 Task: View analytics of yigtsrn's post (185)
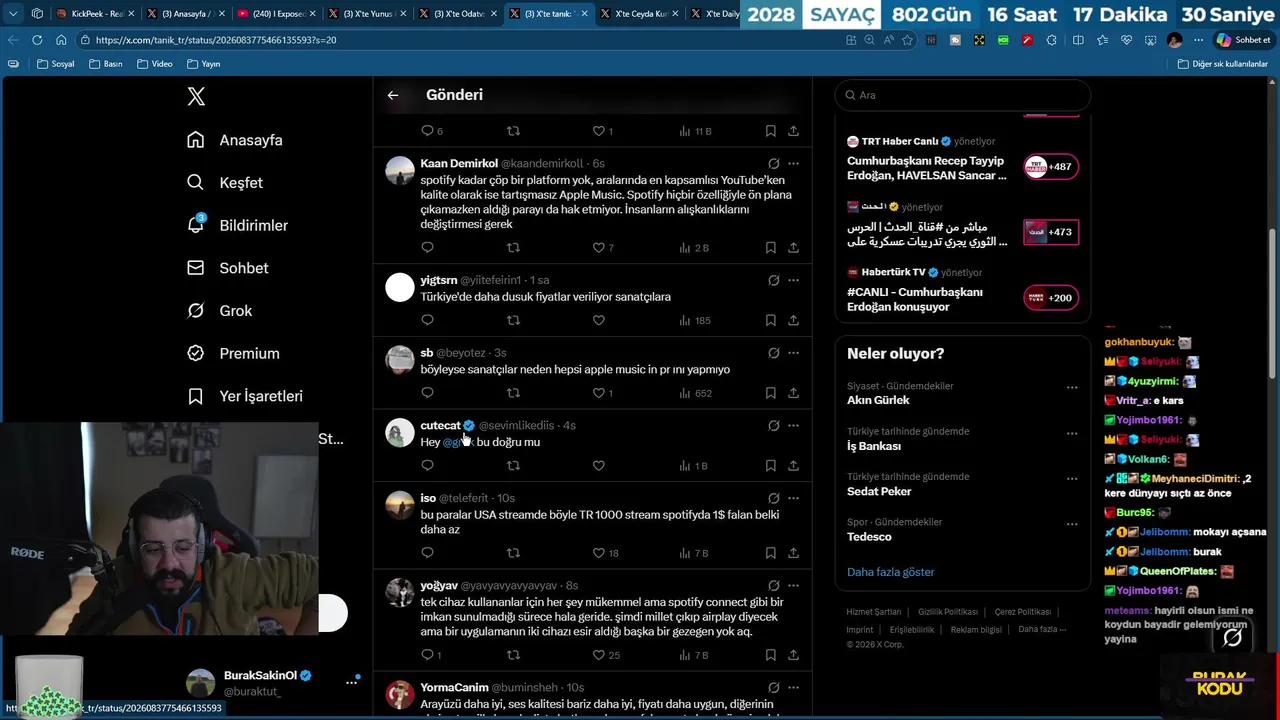tap(695, 320)
